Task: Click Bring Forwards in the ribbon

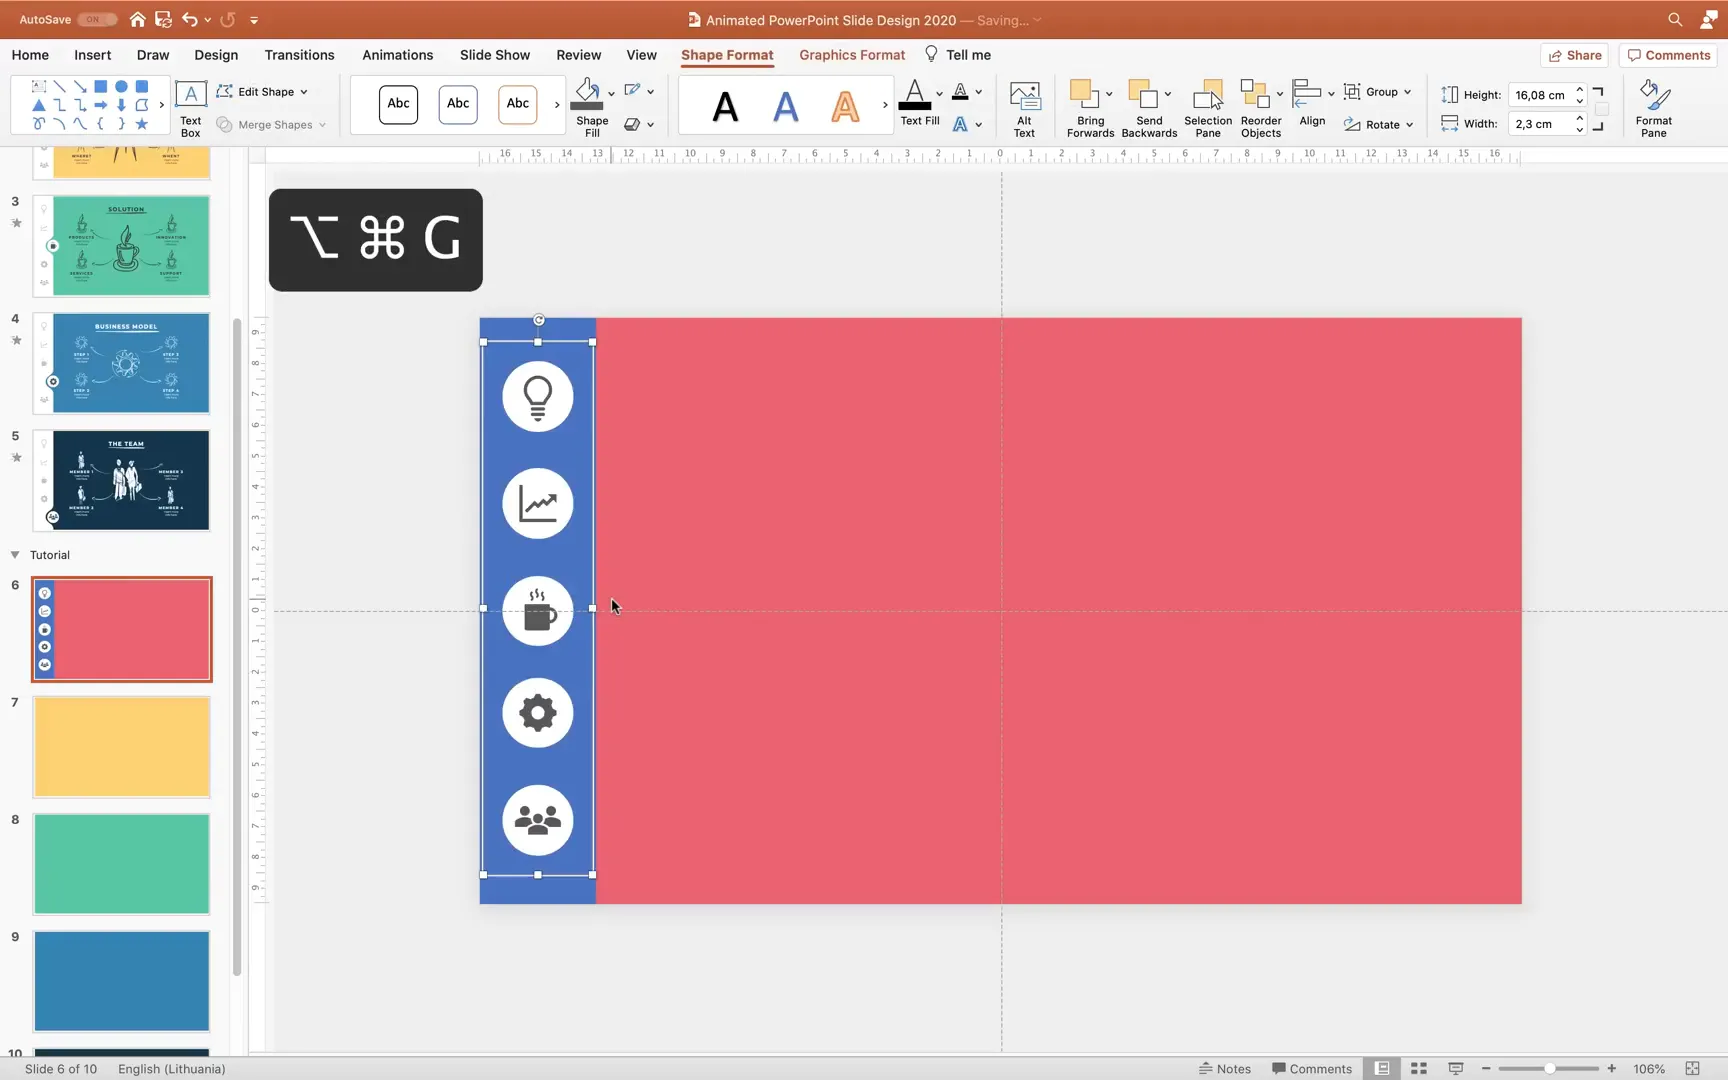Action: coord(1089,105)
